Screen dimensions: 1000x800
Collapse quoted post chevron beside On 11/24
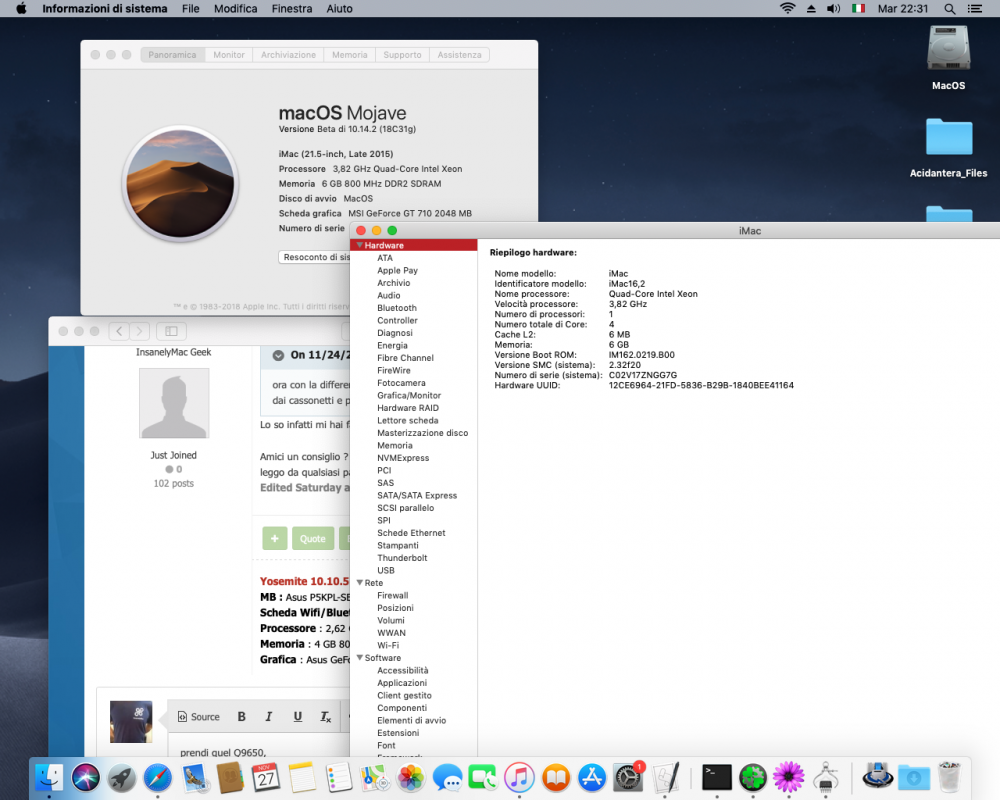(278, 355)
